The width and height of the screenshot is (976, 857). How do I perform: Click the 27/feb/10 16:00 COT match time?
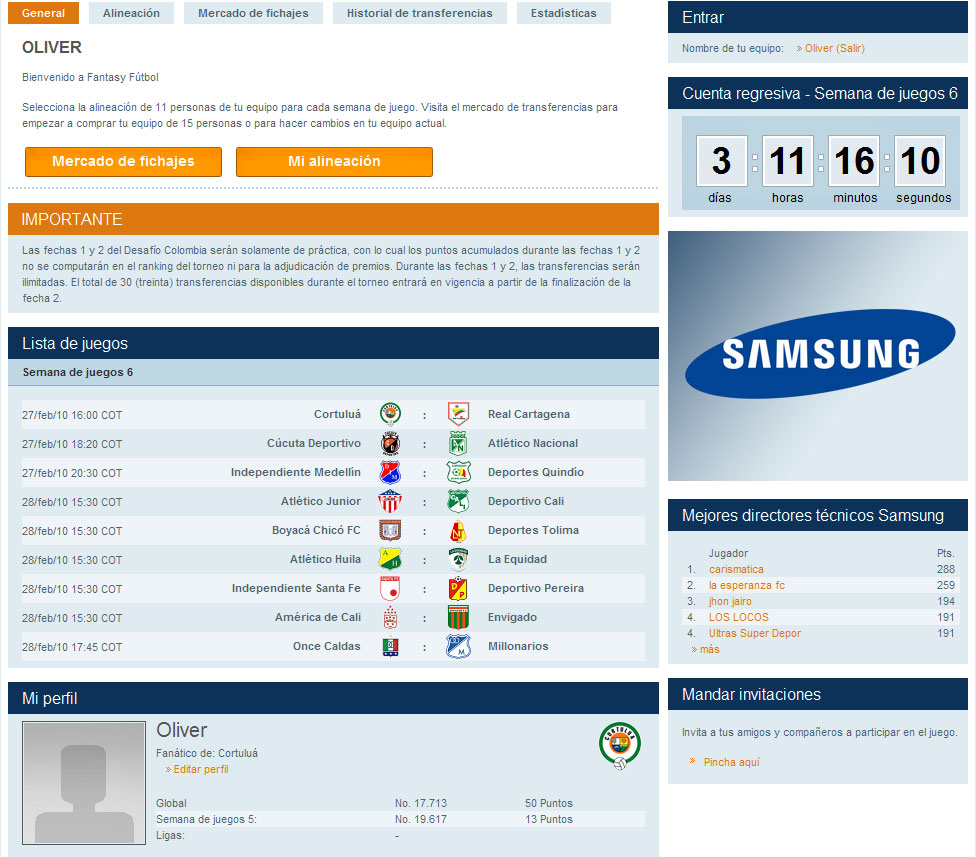pyautogui.click(x=72, y=415)
